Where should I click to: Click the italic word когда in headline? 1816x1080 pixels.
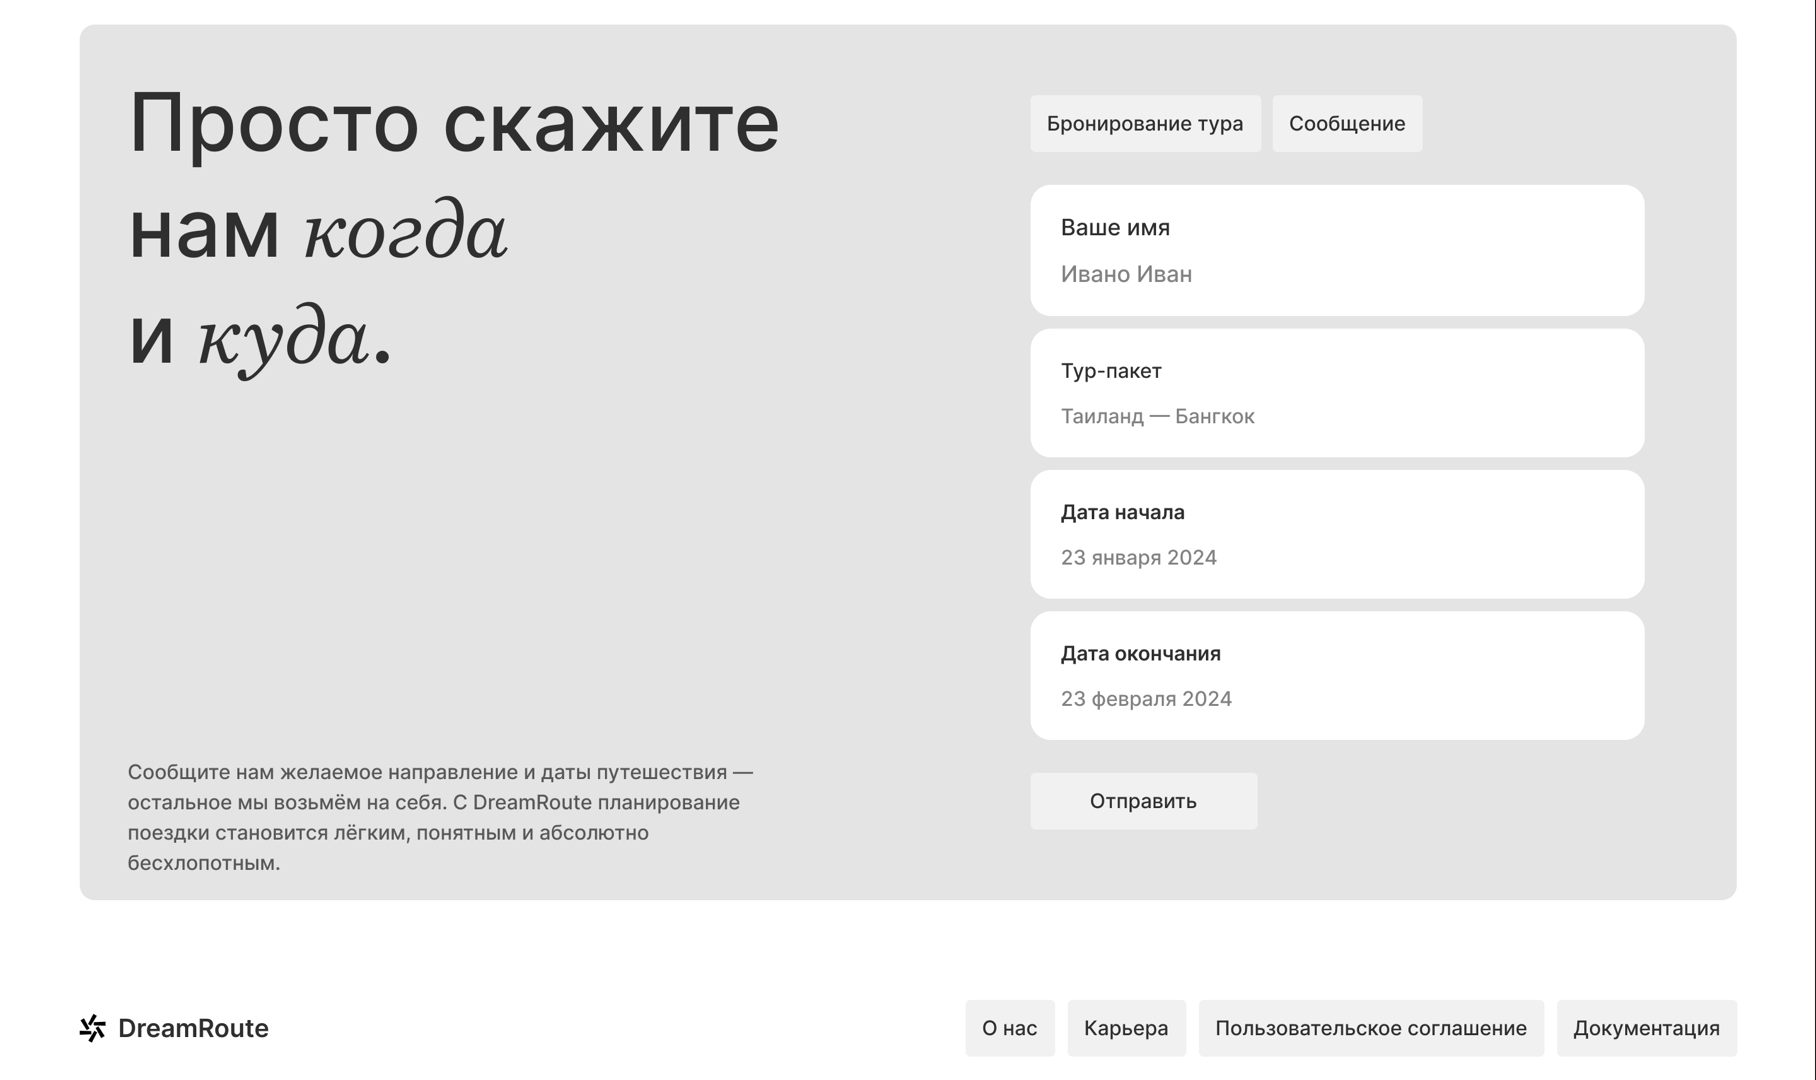(405, 231)
